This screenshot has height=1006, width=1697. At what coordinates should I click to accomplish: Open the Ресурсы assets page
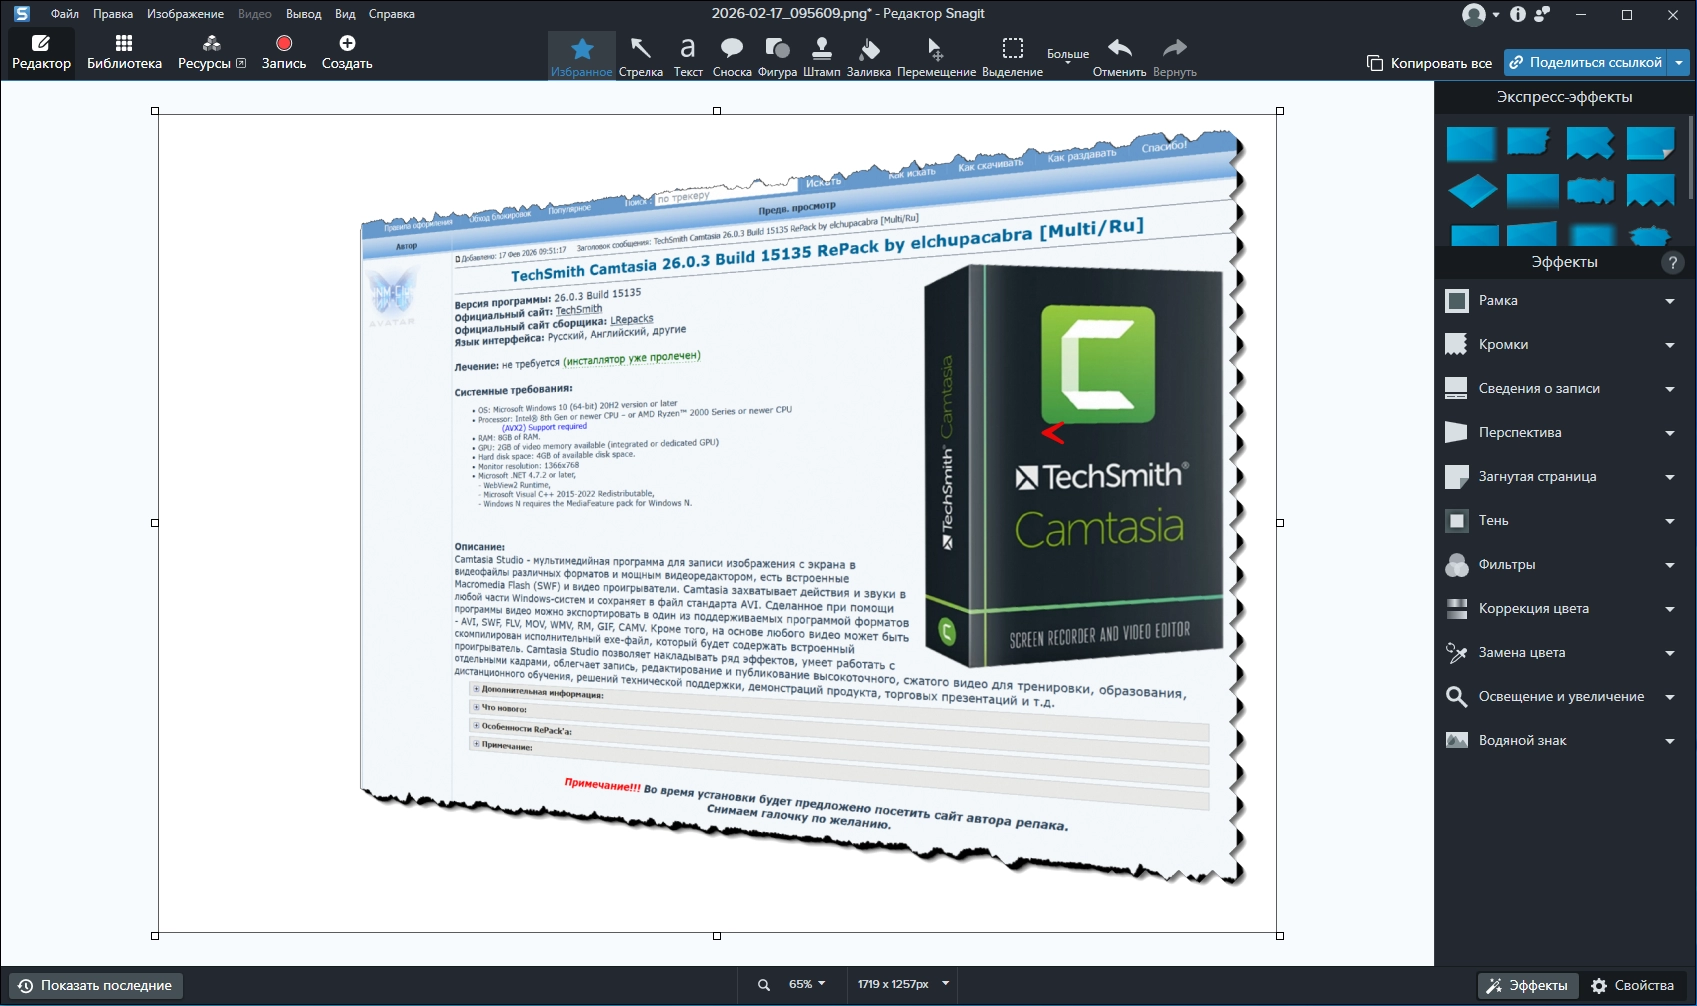pyautogui.click(x=212, y=52)
